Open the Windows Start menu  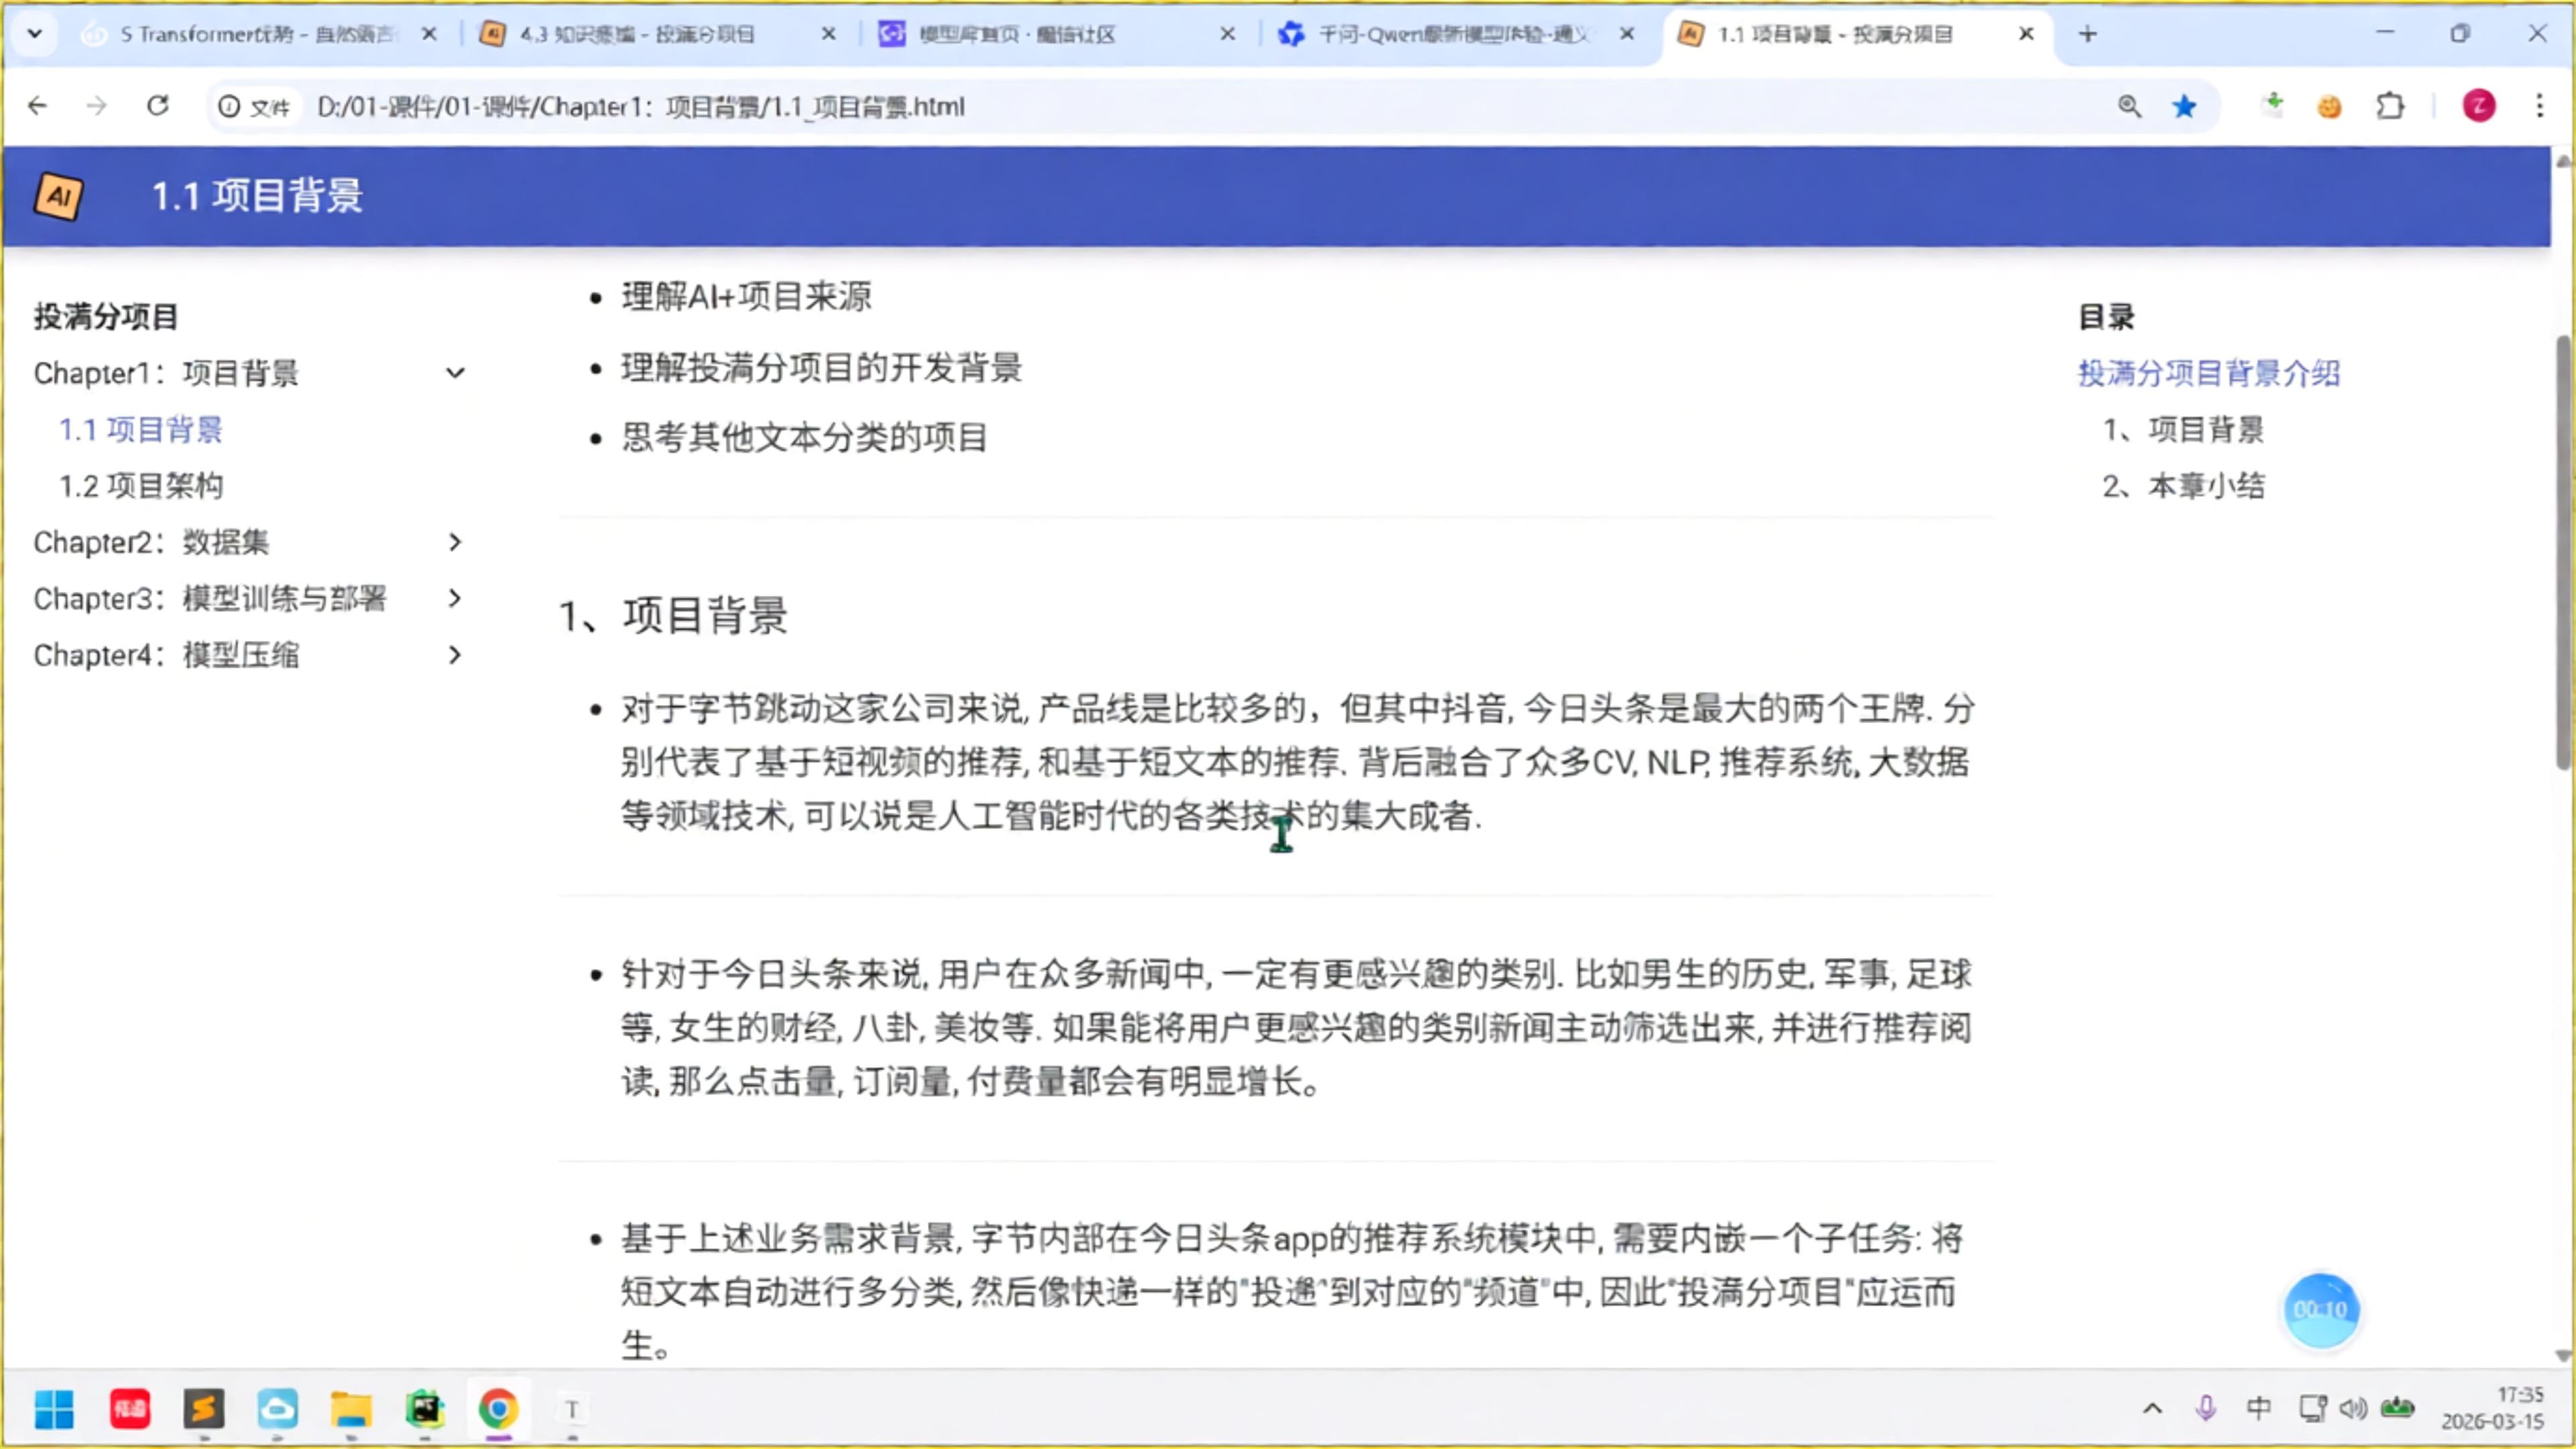[54, 1410]
